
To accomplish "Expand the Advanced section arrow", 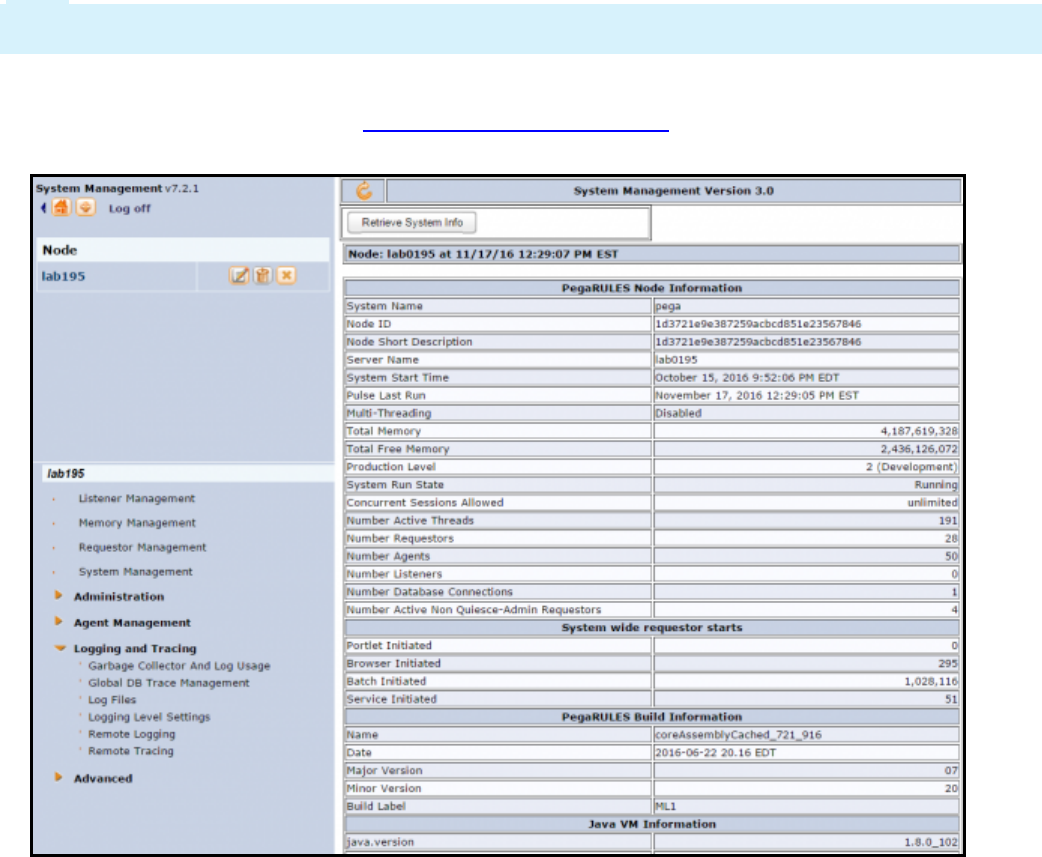I will [59, 777].
